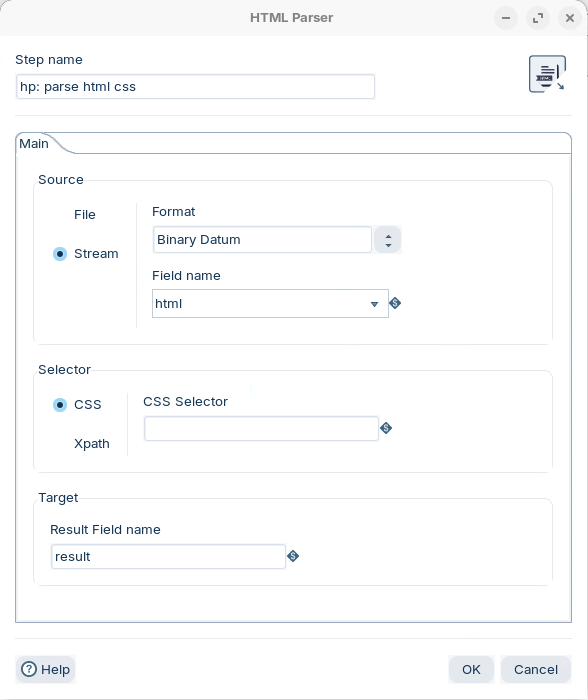Click the HTML Parser step icon

pos(547,74)
